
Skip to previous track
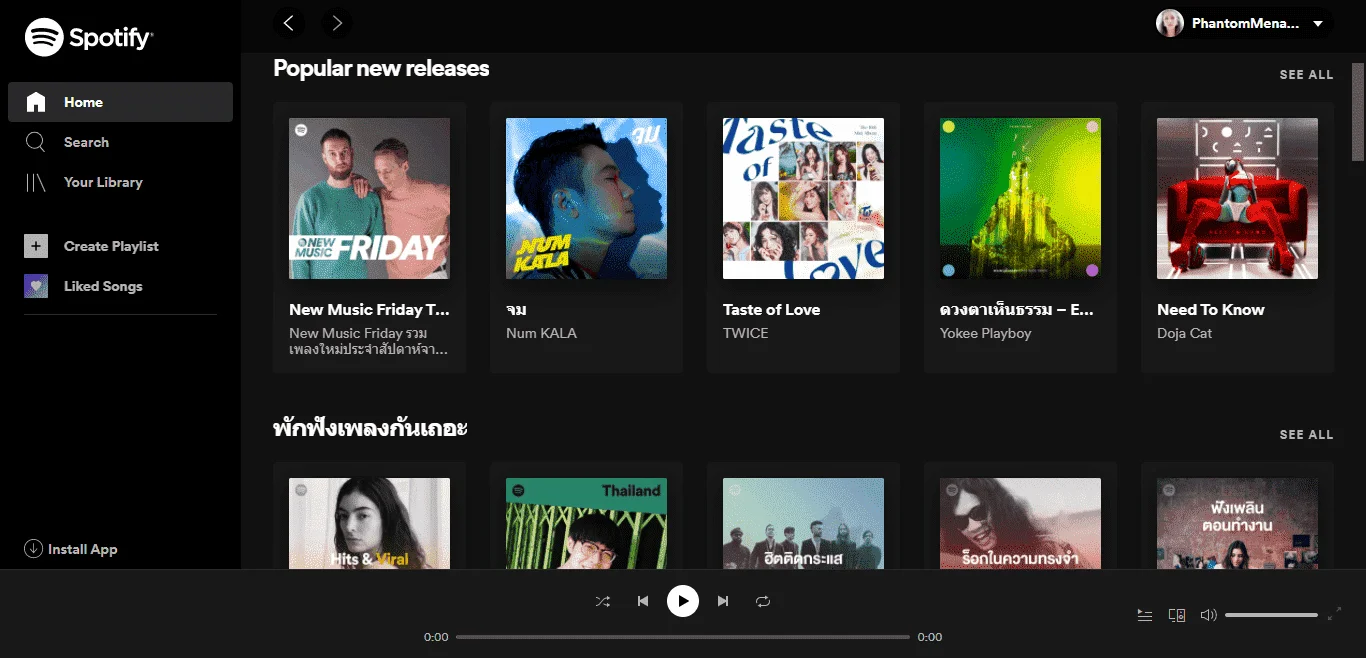(x=643, y=601)
